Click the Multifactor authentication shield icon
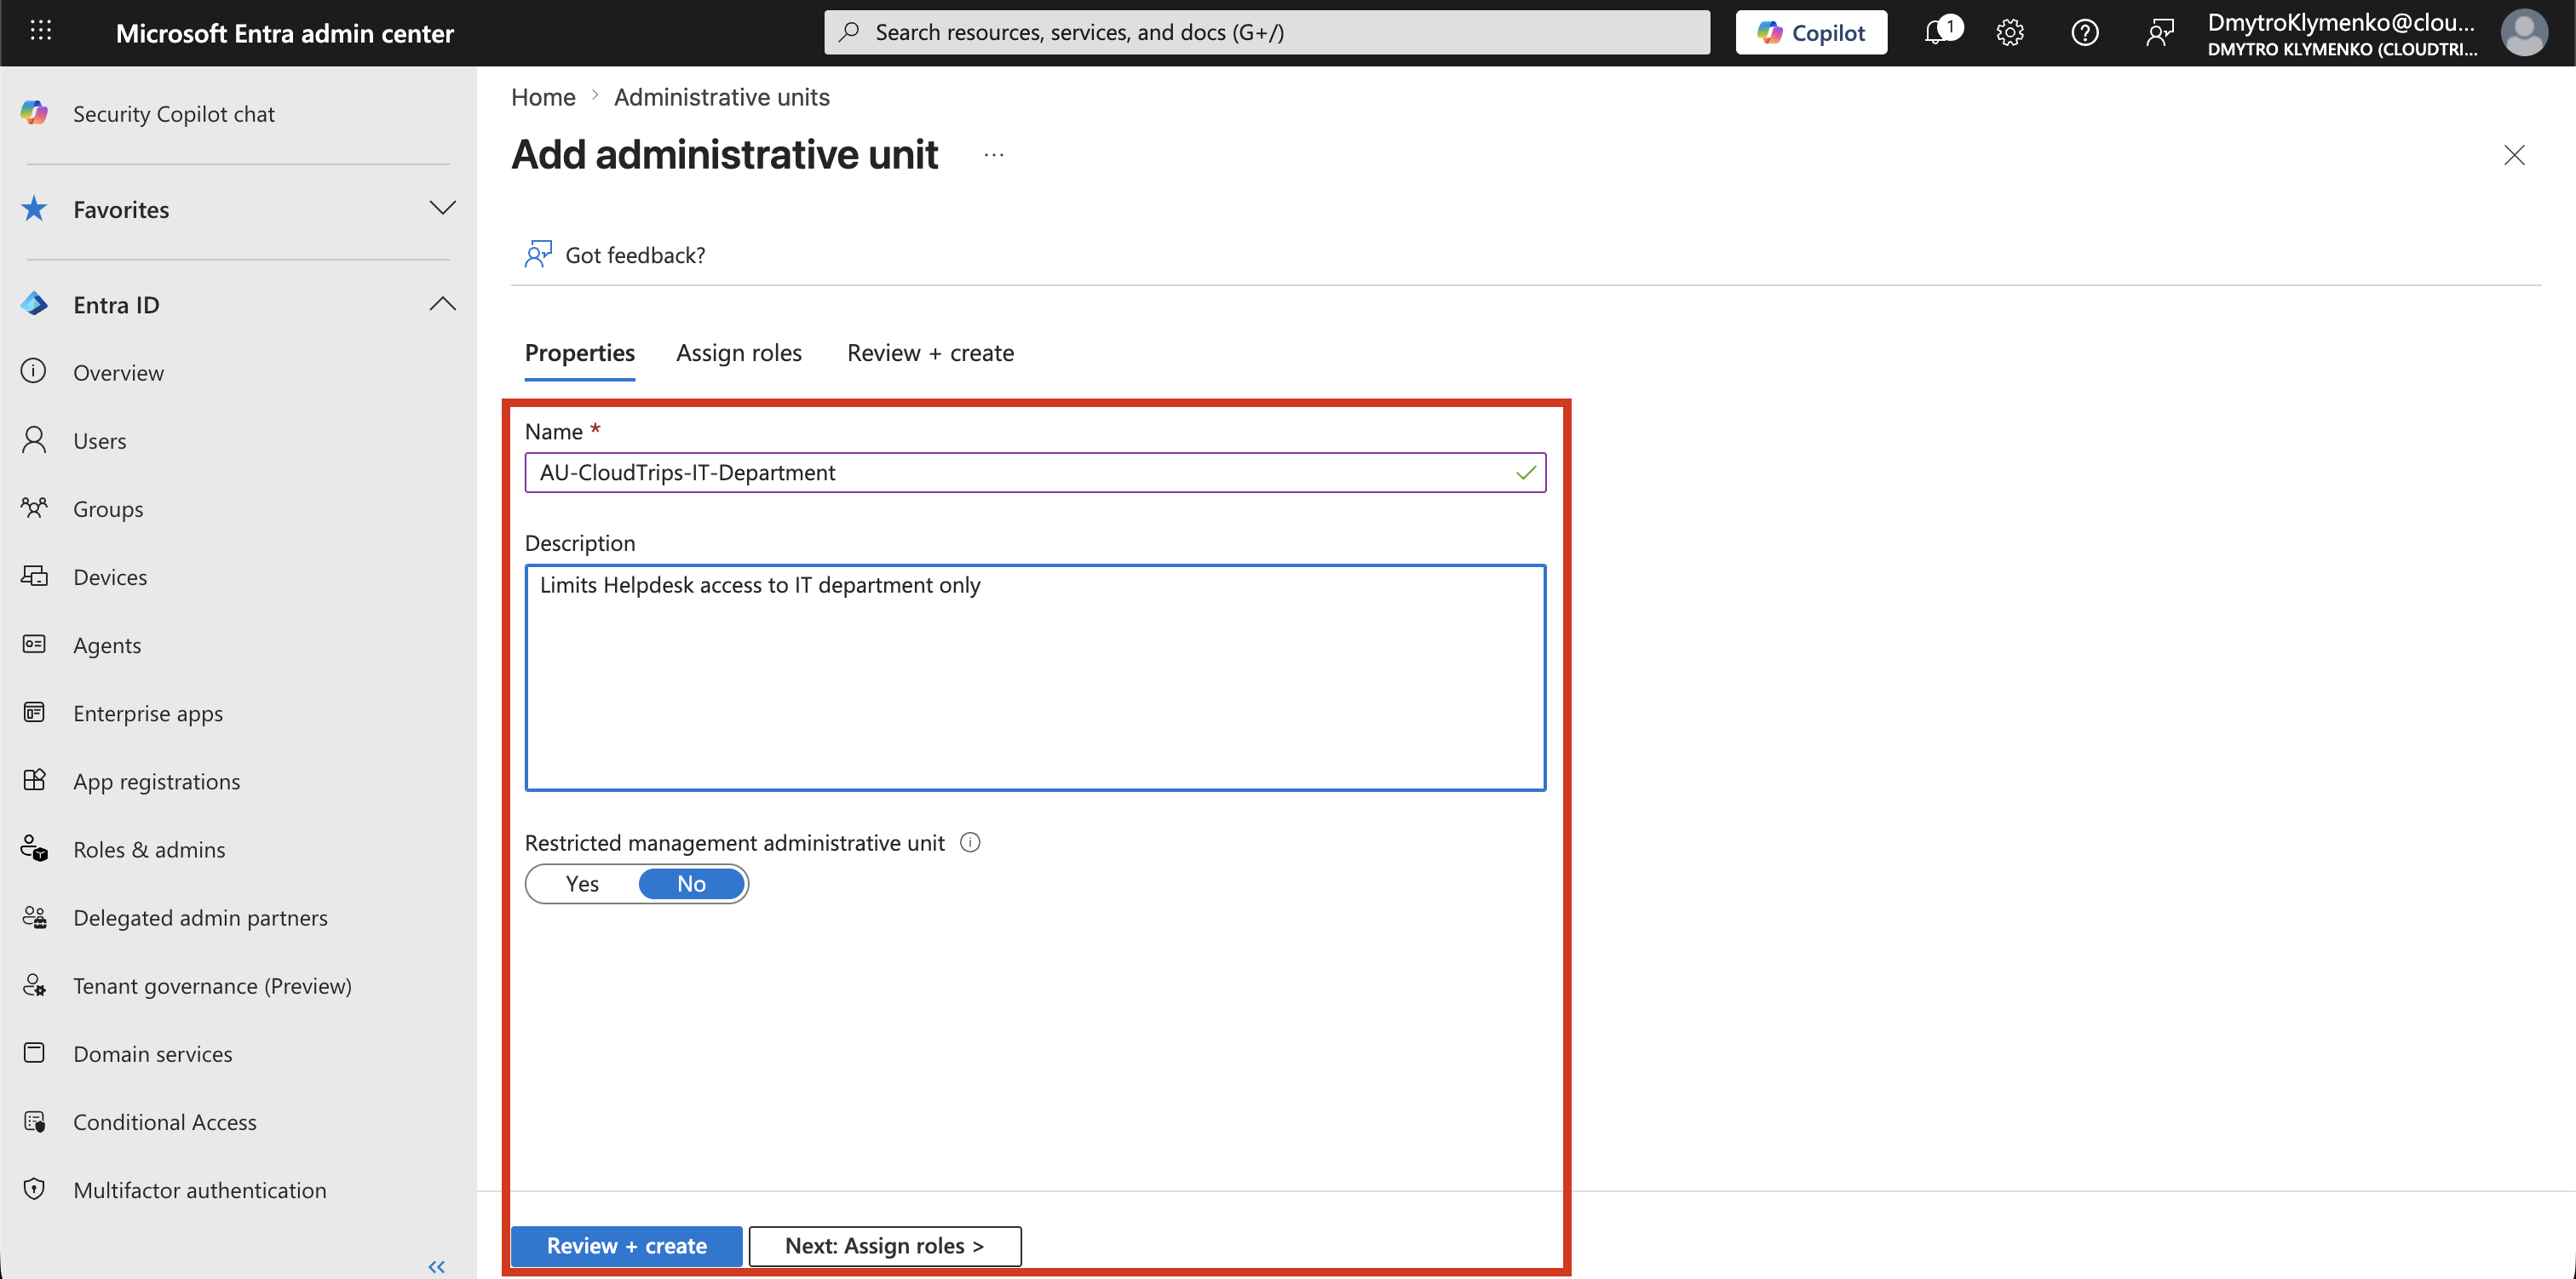The width and height of the screenshot is (2576, 1279). (34, 1189)
